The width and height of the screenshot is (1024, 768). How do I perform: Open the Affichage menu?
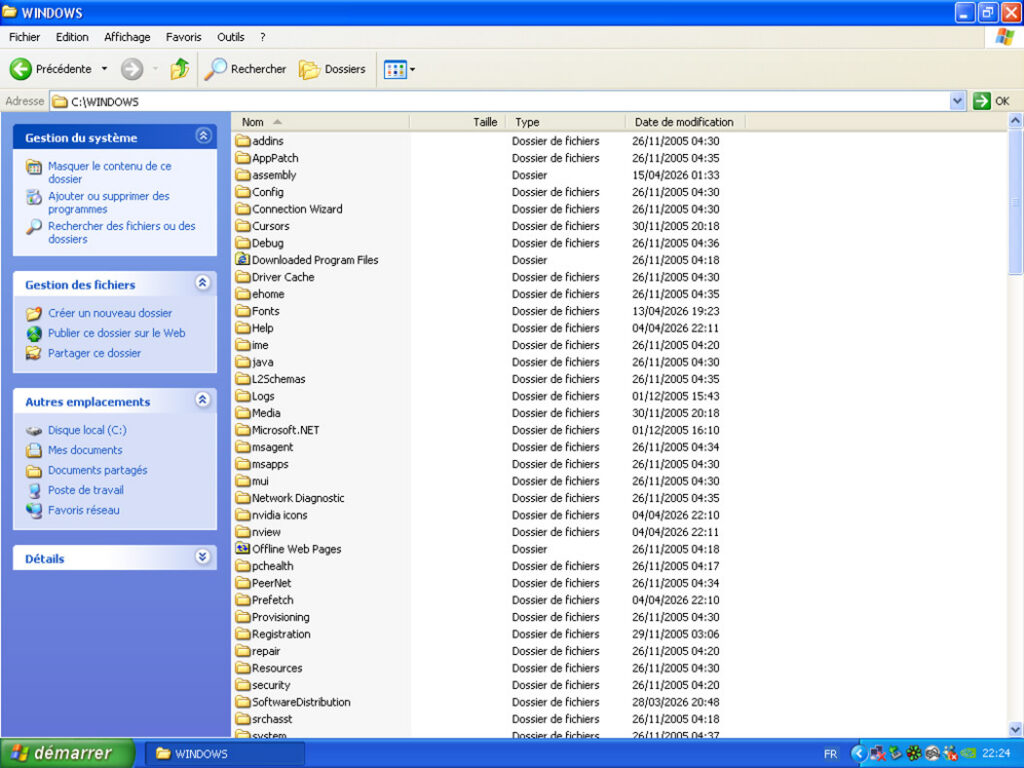127,37
